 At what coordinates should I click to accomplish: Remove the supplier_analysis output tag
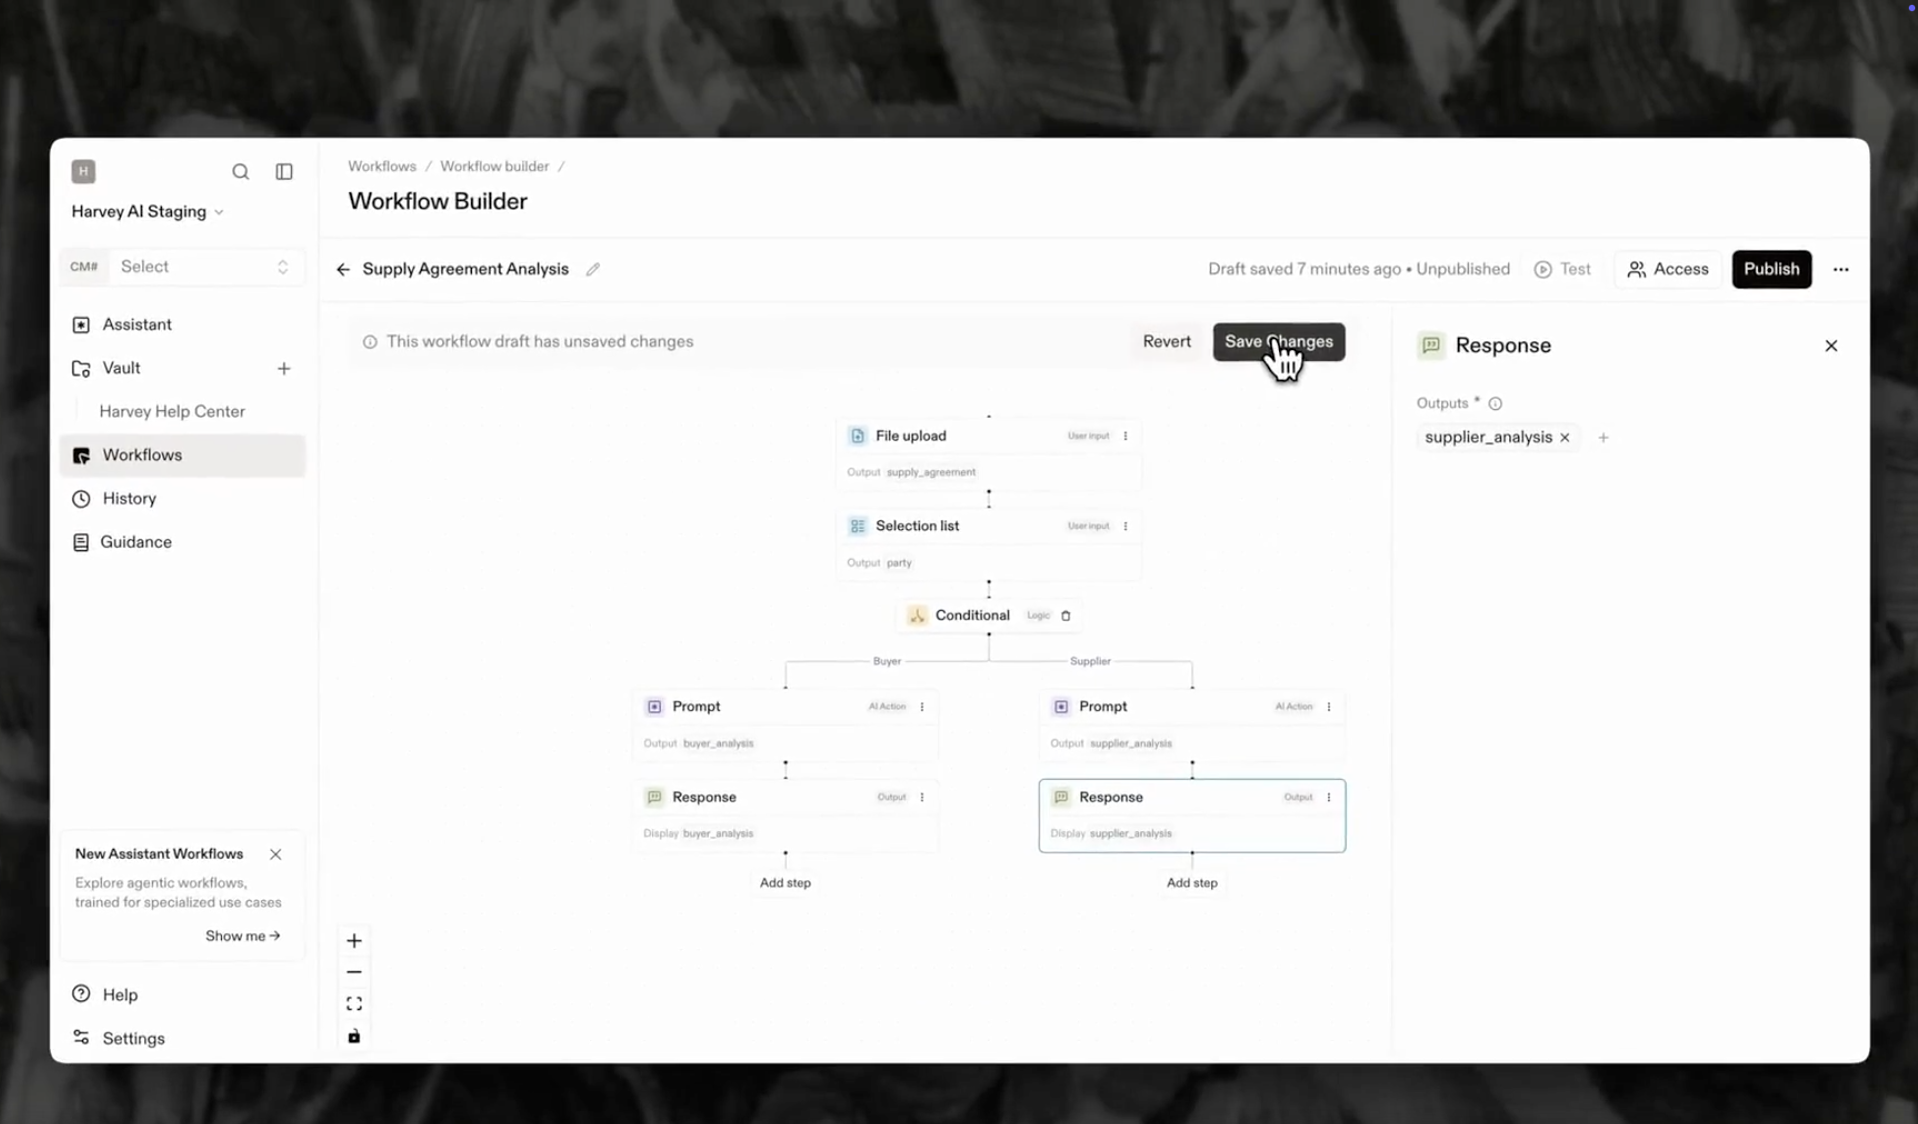[1565, 438]
